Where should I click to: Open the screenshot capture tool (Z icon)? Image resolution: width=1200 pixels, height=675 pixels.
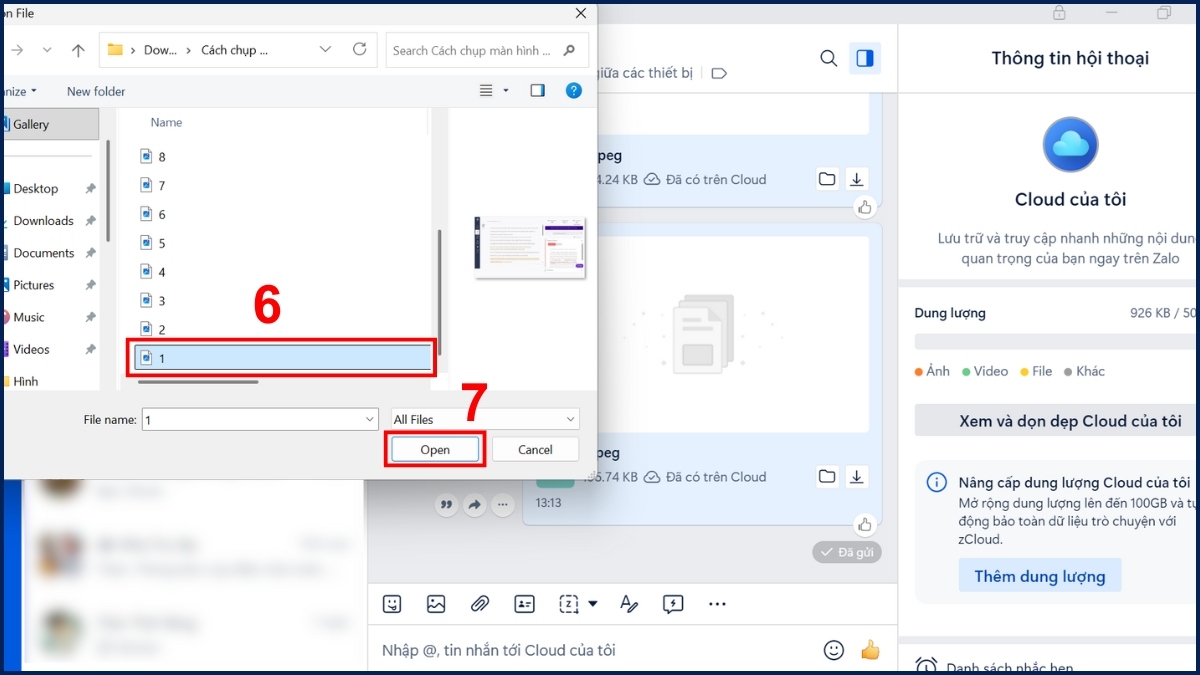[x=570, y=604]
